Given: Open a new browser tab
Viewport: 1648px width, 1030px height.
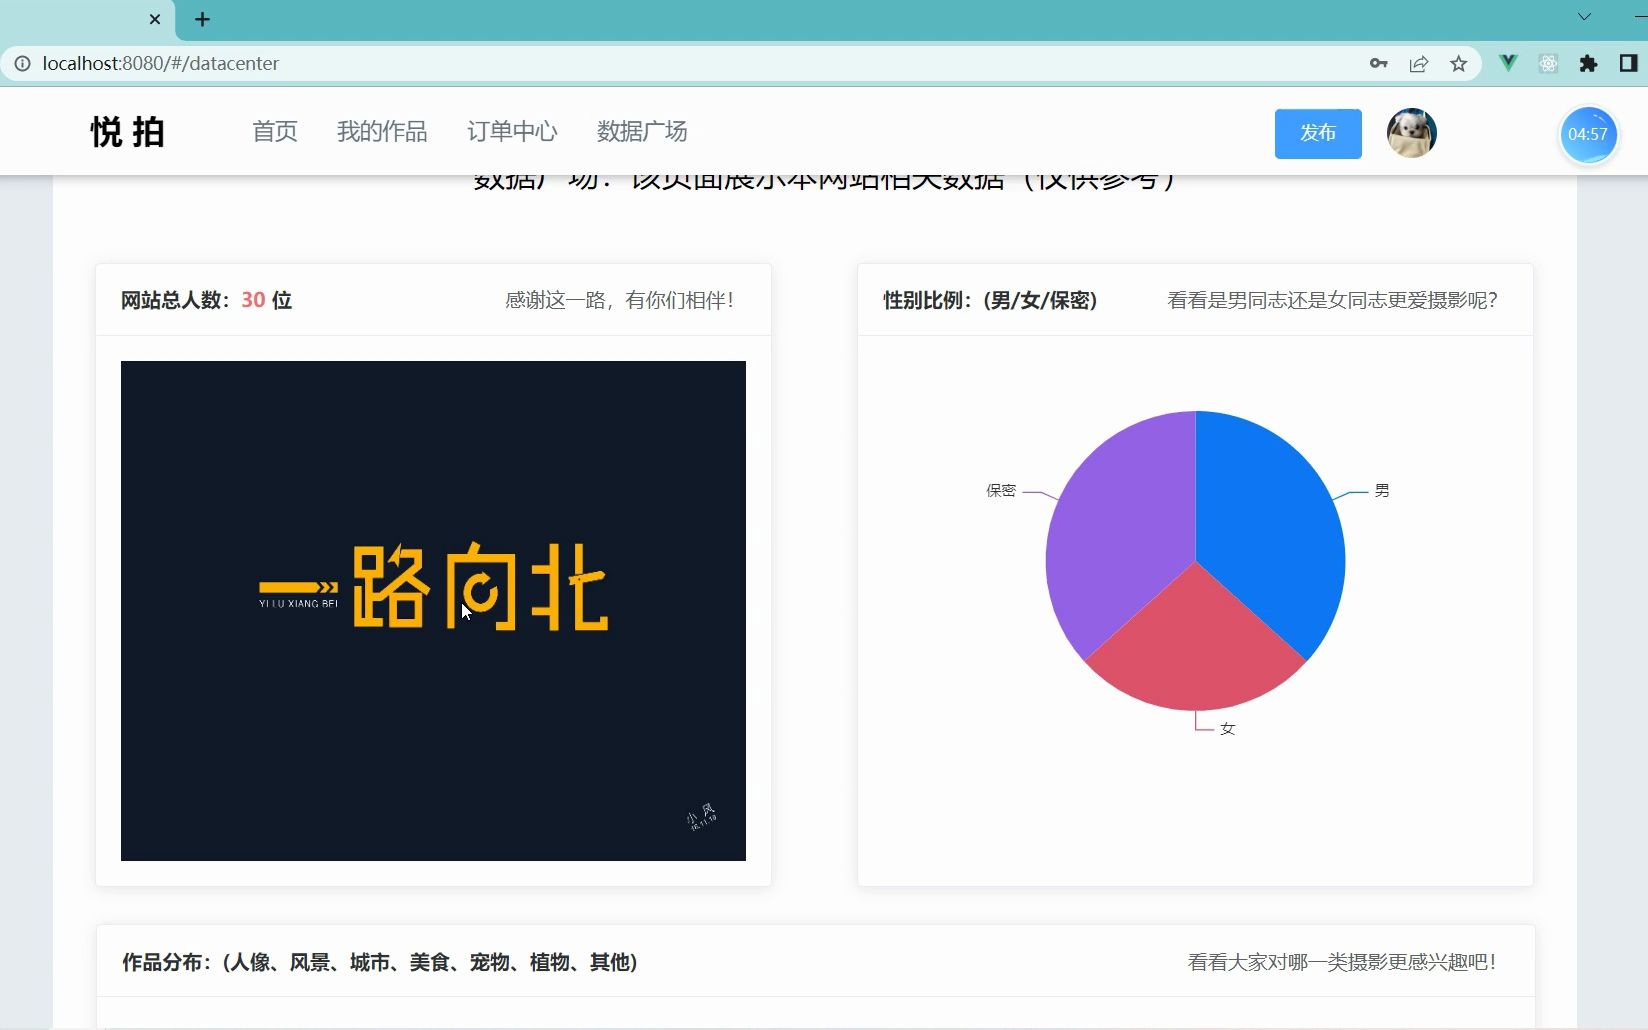Looking at the screenshot, I should (x=202, y=19).
